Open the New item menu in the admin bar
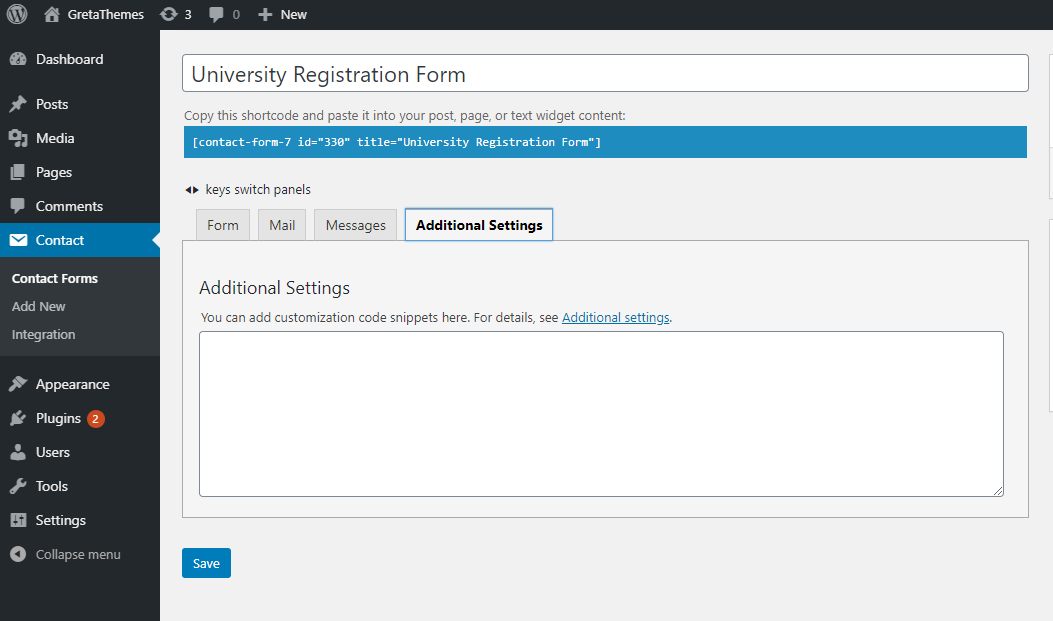 coord(281,14)
